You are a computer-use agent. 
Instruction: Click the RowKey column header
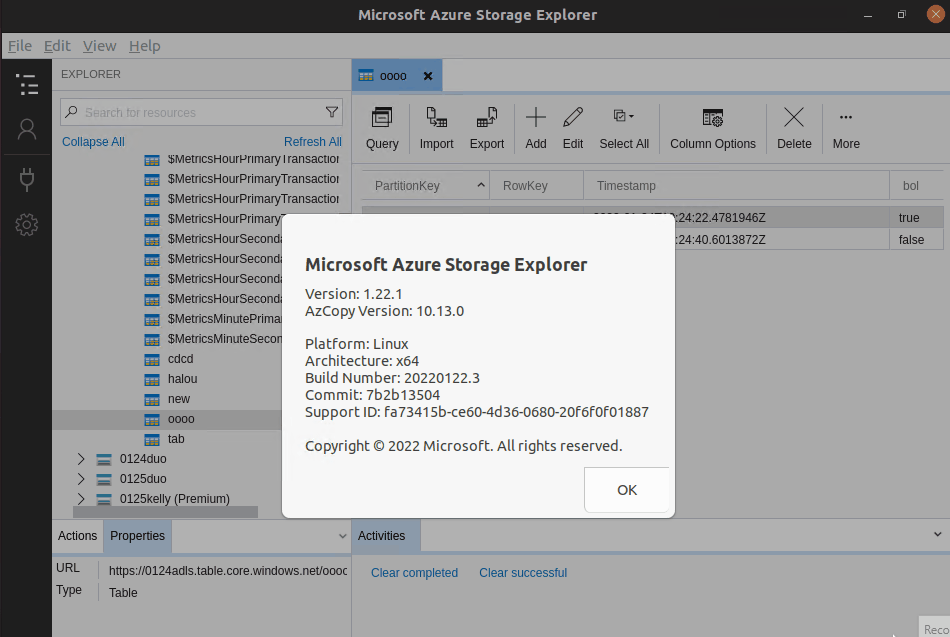(x=536, y=185)
